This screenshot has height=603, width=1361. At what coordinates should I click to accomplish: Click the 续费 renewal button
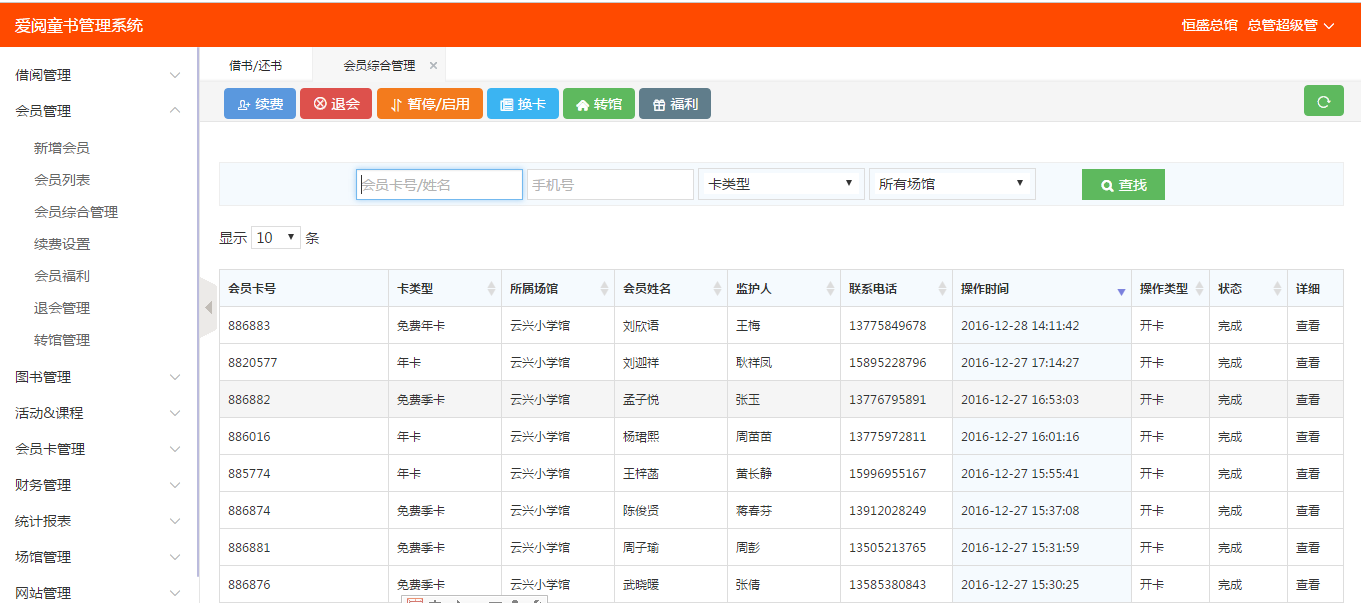click(x=260, y=104)
